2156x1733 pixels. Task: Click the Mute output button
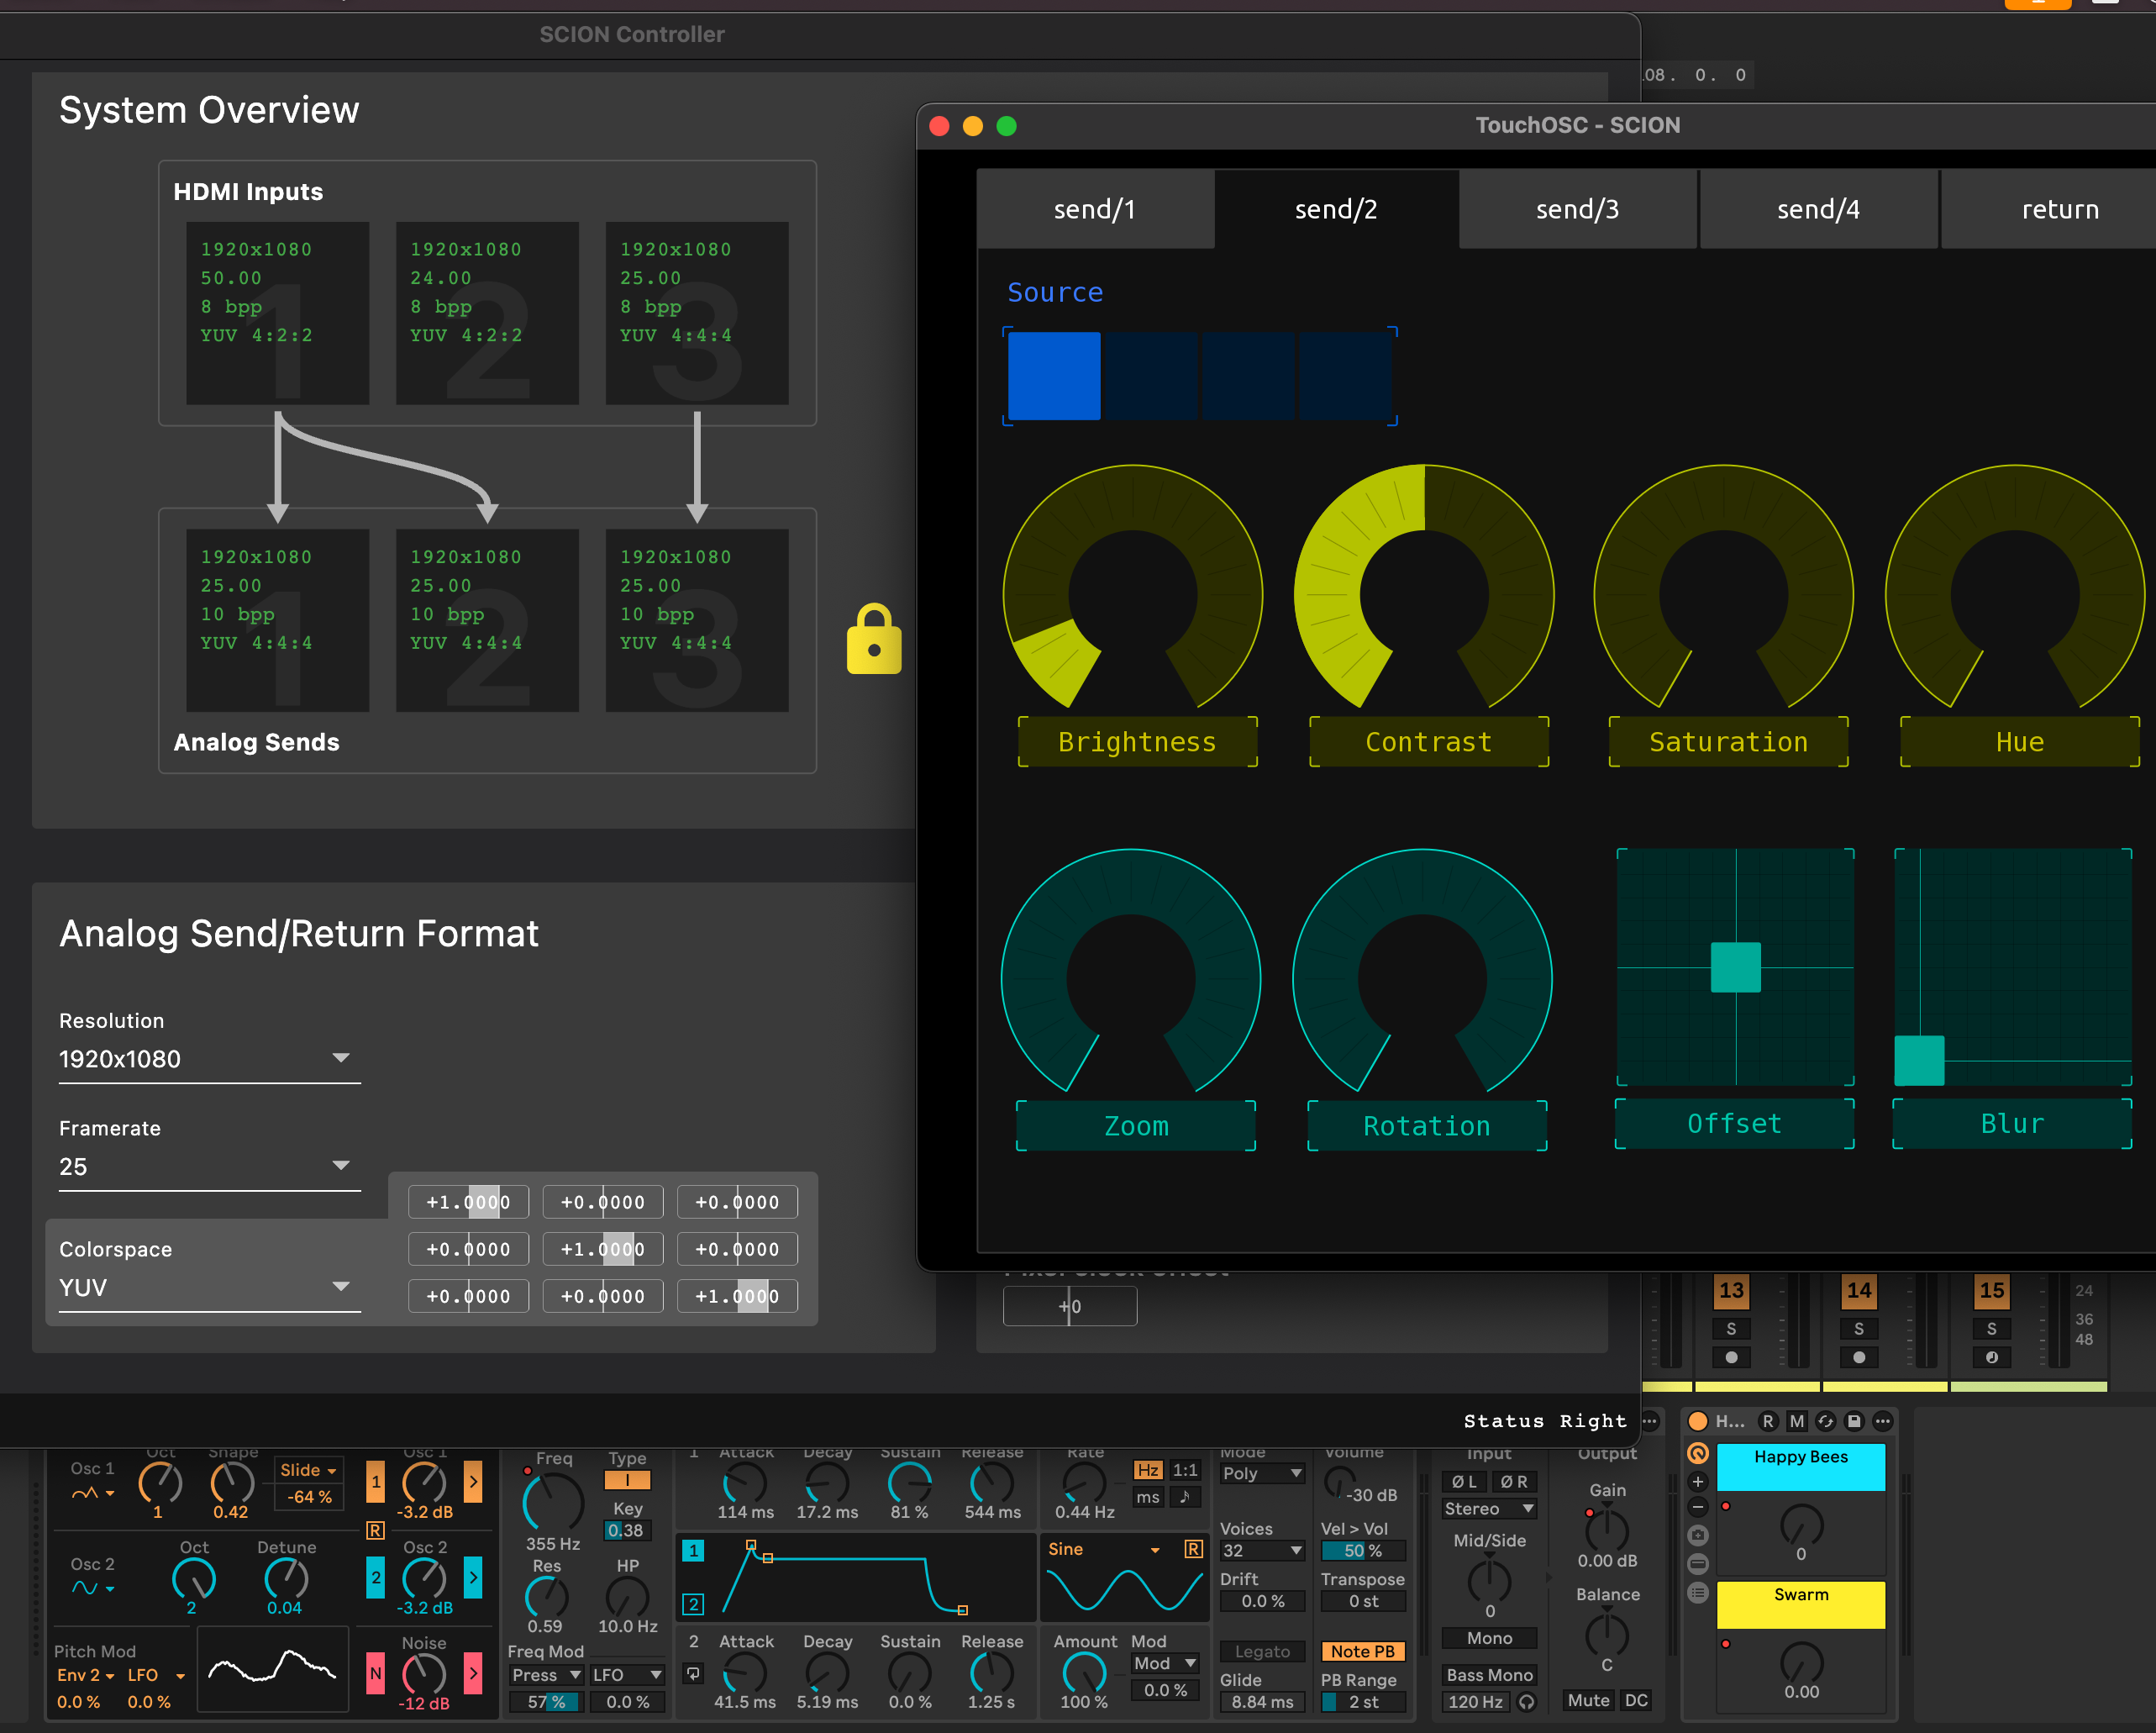1587,1701
